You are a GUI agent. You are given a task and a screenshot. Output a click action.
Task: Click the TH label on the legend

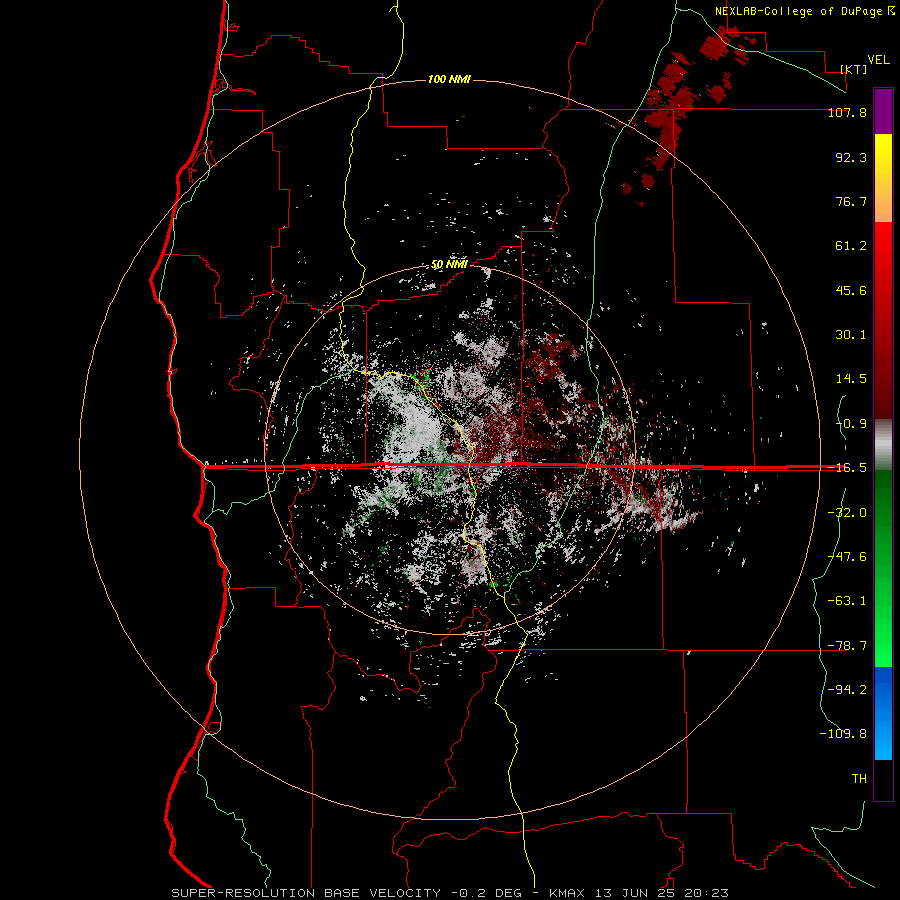point(859,779)
